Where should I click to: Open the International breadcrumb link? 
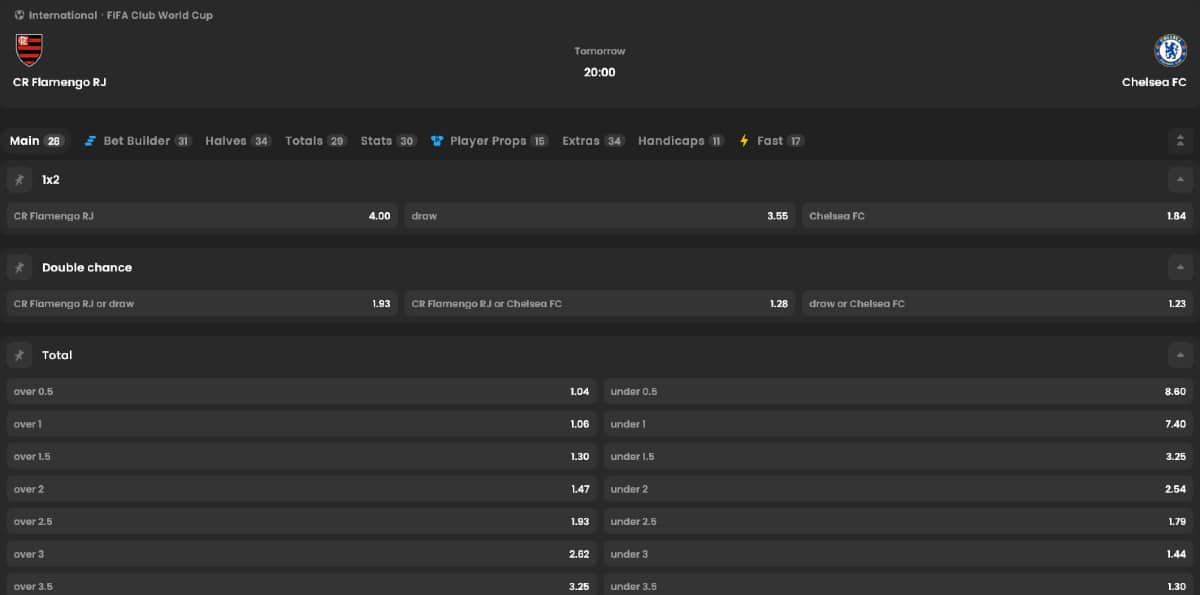pyautogui.click(x=63, y=16)
